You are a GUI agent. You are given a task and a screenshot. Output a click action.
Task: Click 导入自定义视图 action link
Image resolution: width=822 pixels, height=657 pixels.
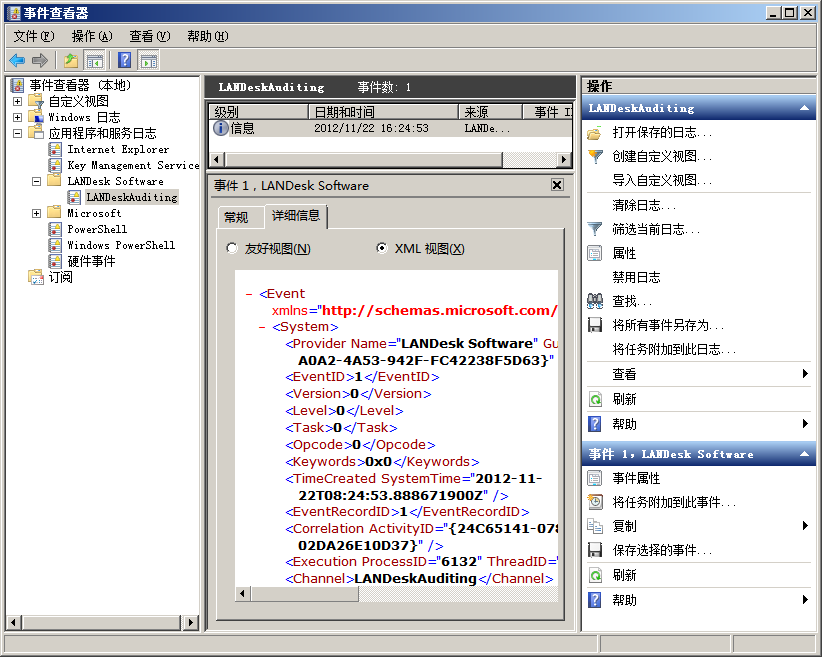coord(662,180)
